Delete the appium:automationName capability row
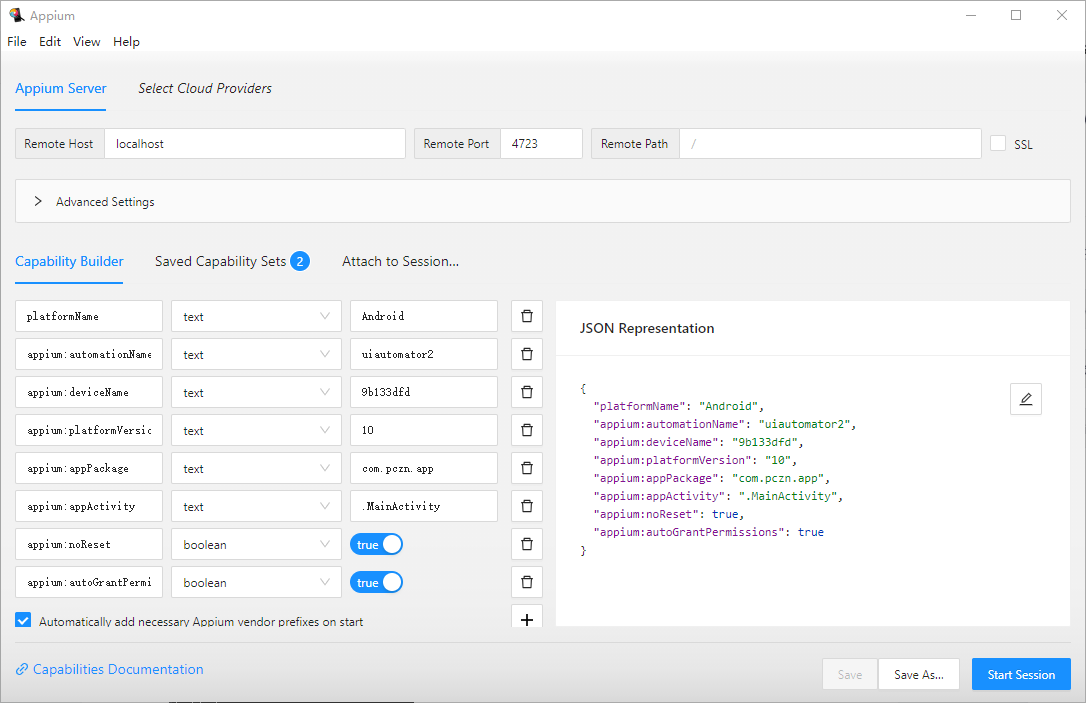The height and width of the screenshot is (703, 1086). point(526,354)
